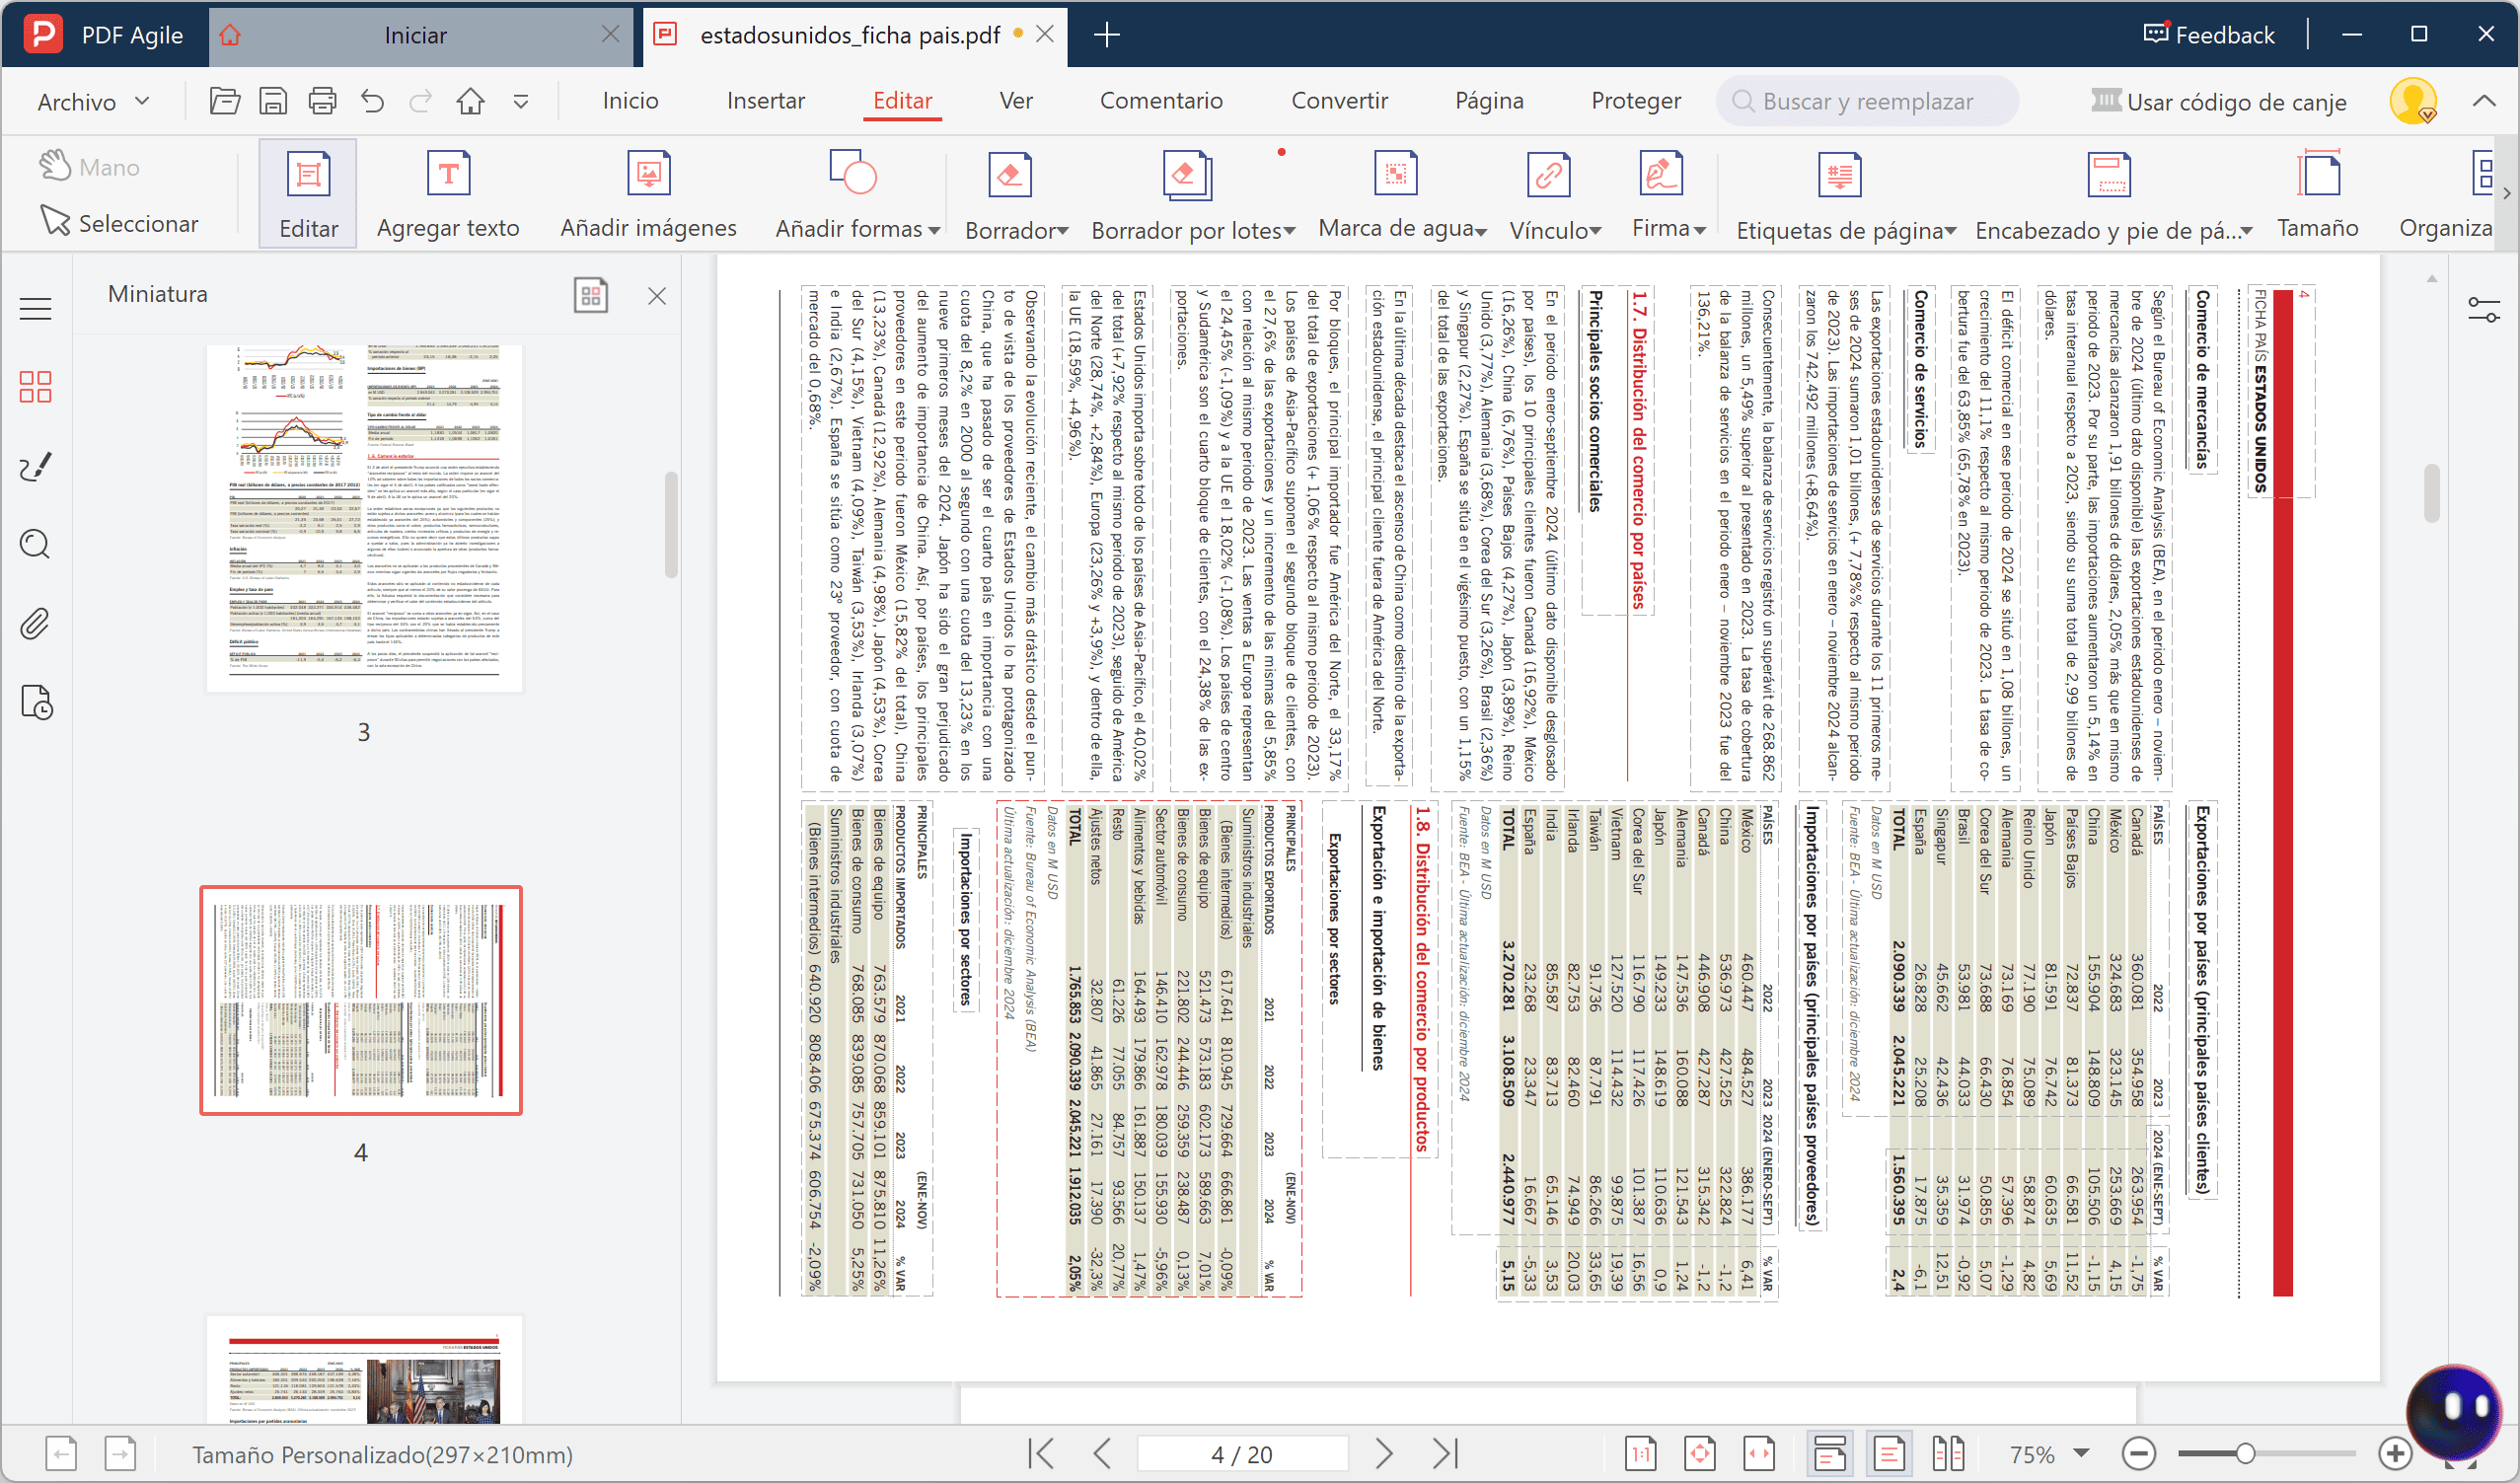
Task: Zoom out with the minus button
Action: point(2138,1454)
